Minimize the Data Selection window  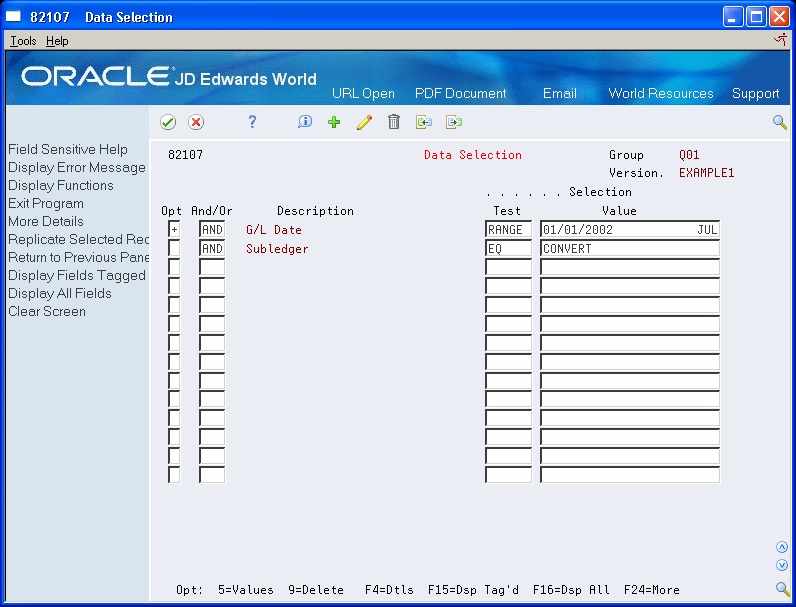coord(733,17)
